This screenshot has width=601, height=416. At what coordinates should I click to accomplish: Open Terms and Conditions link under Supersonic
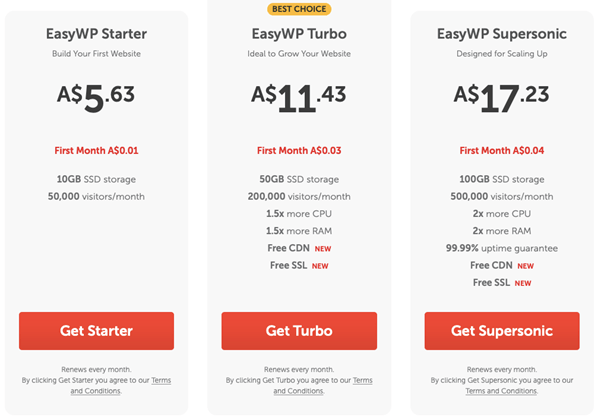point(501,391)
